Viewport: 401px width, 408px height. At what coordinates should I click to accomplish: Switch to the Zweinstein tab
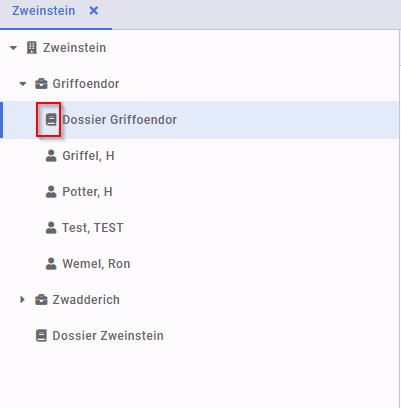click(x=44, y=11)
